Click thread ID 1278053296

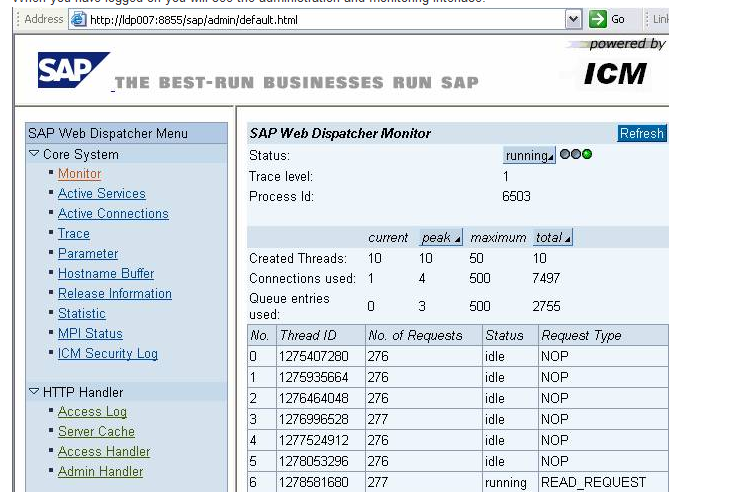[314, 461]
